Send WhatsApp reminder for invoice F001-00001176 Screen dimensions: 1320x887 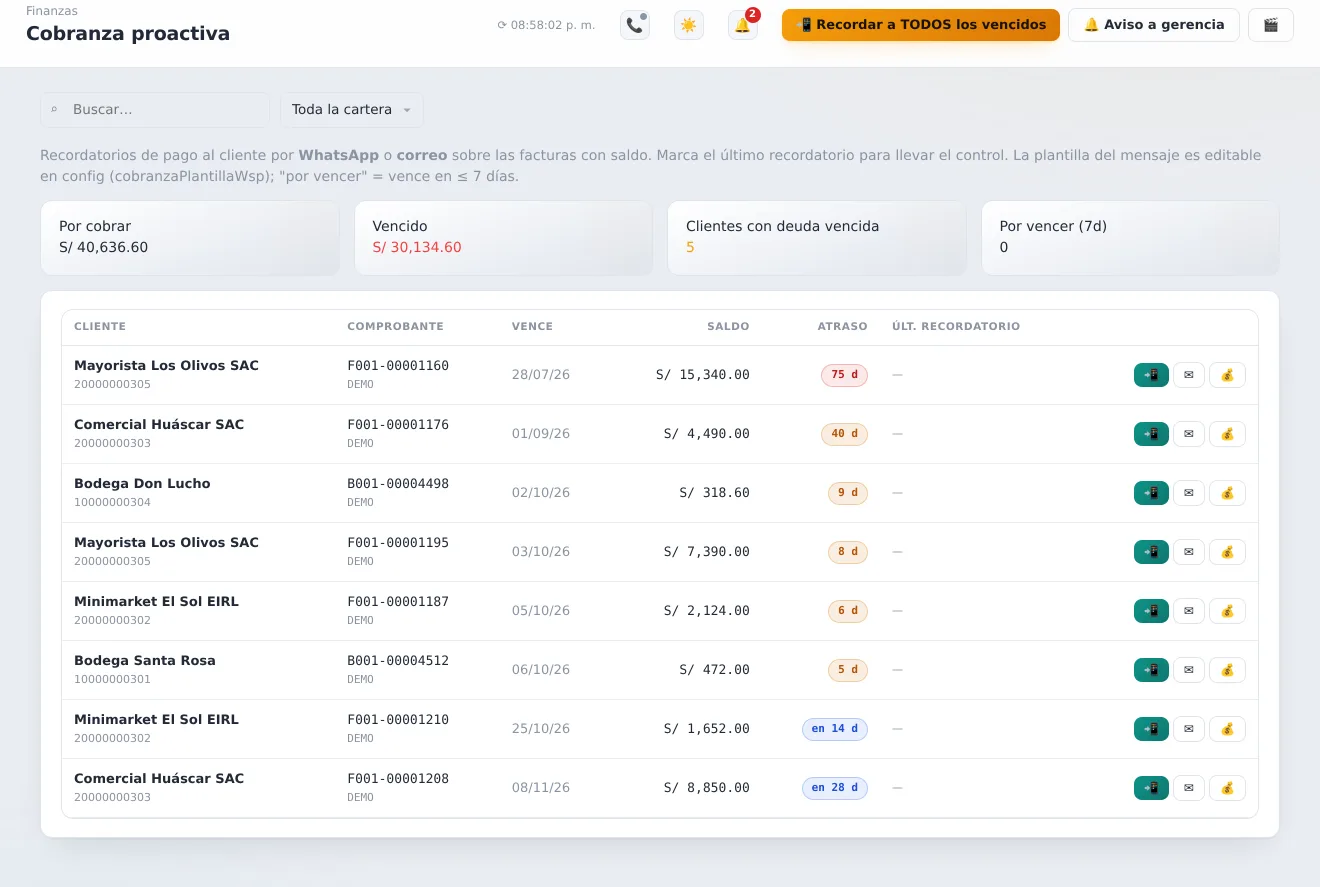(1151, 434)
